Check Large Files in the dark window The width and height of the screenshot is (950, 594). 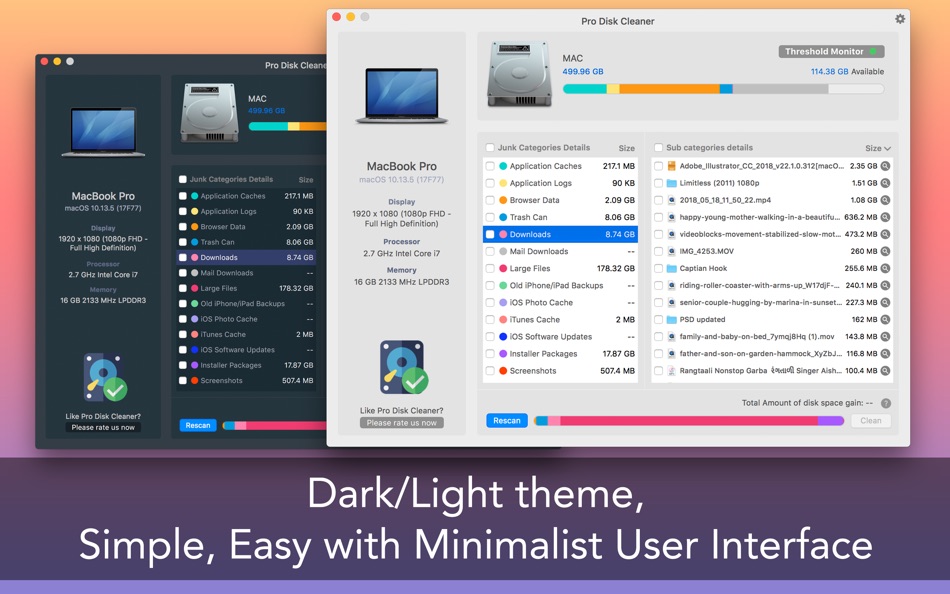click(182, 289)
